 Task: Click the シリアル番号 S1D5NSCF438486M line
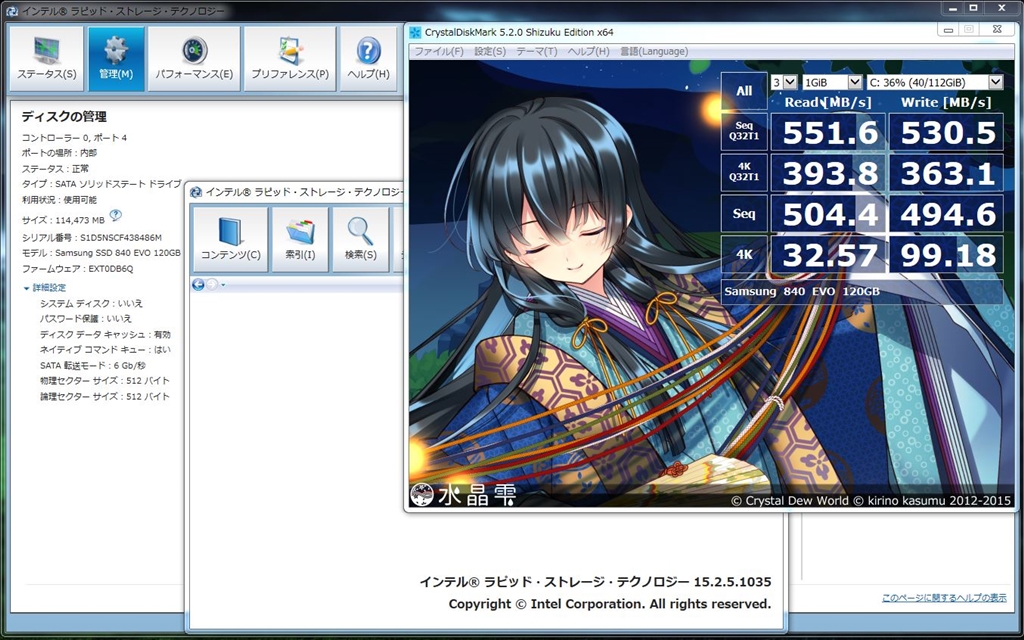[x=91, y=237]
